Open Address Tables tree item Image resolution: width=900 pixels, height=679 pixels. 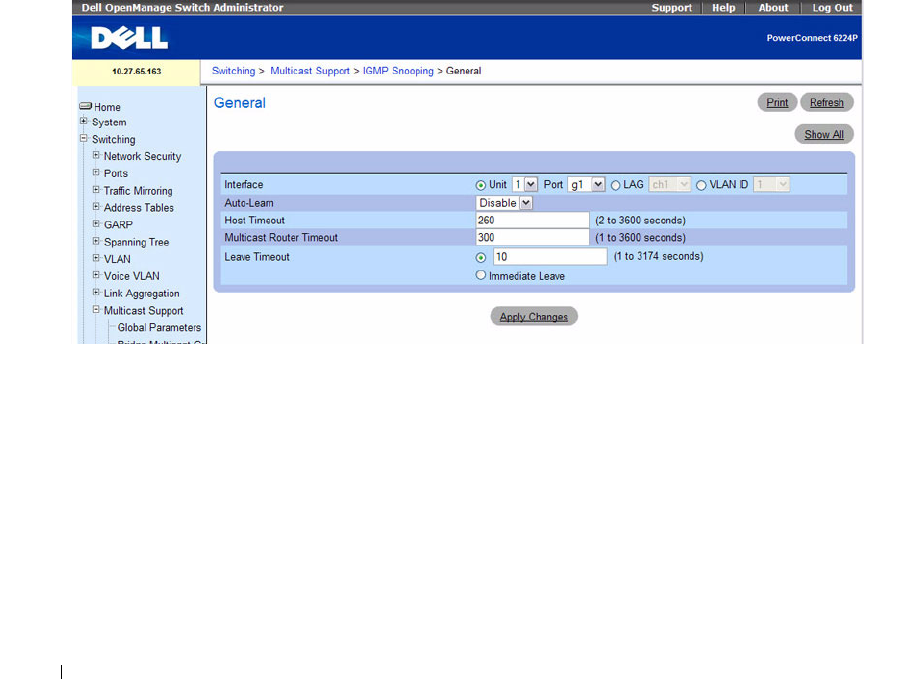pyautogui.click(x=139, y=208)
